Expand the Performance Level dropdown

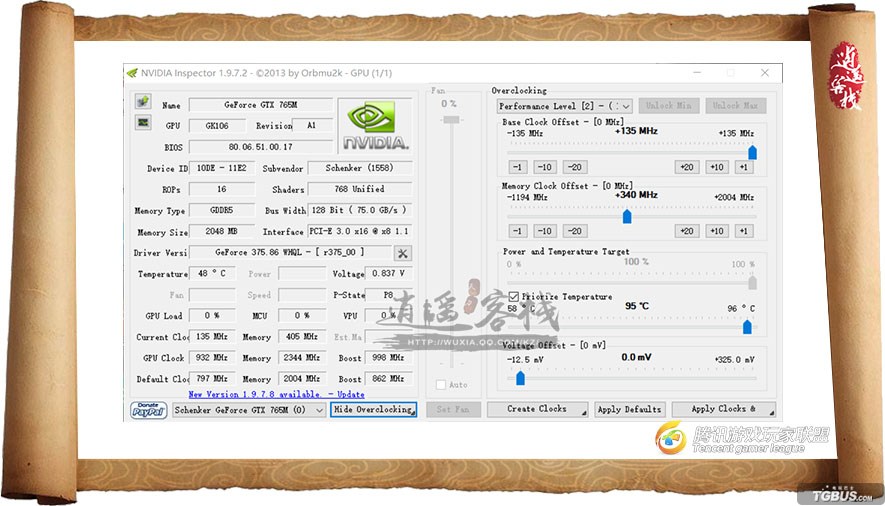(565, 106)
